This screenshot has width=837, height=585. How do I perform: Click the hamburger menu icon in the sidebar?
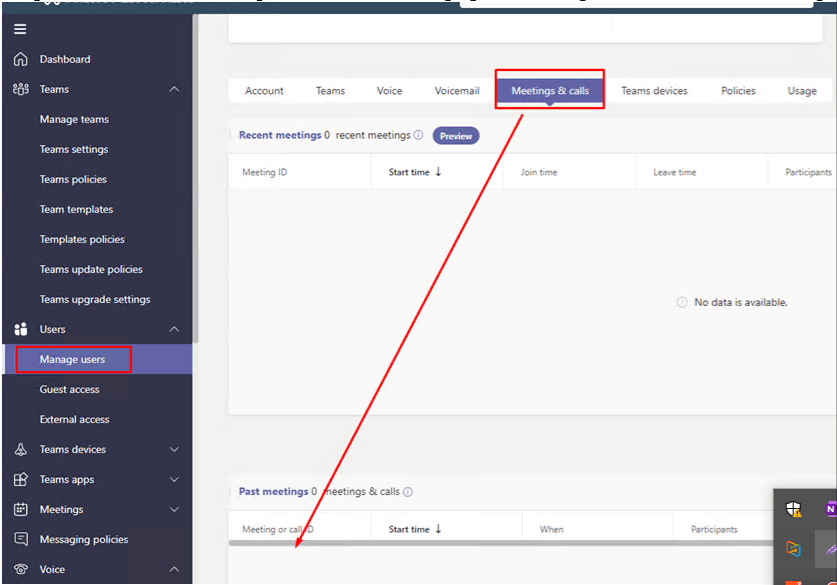20,29
